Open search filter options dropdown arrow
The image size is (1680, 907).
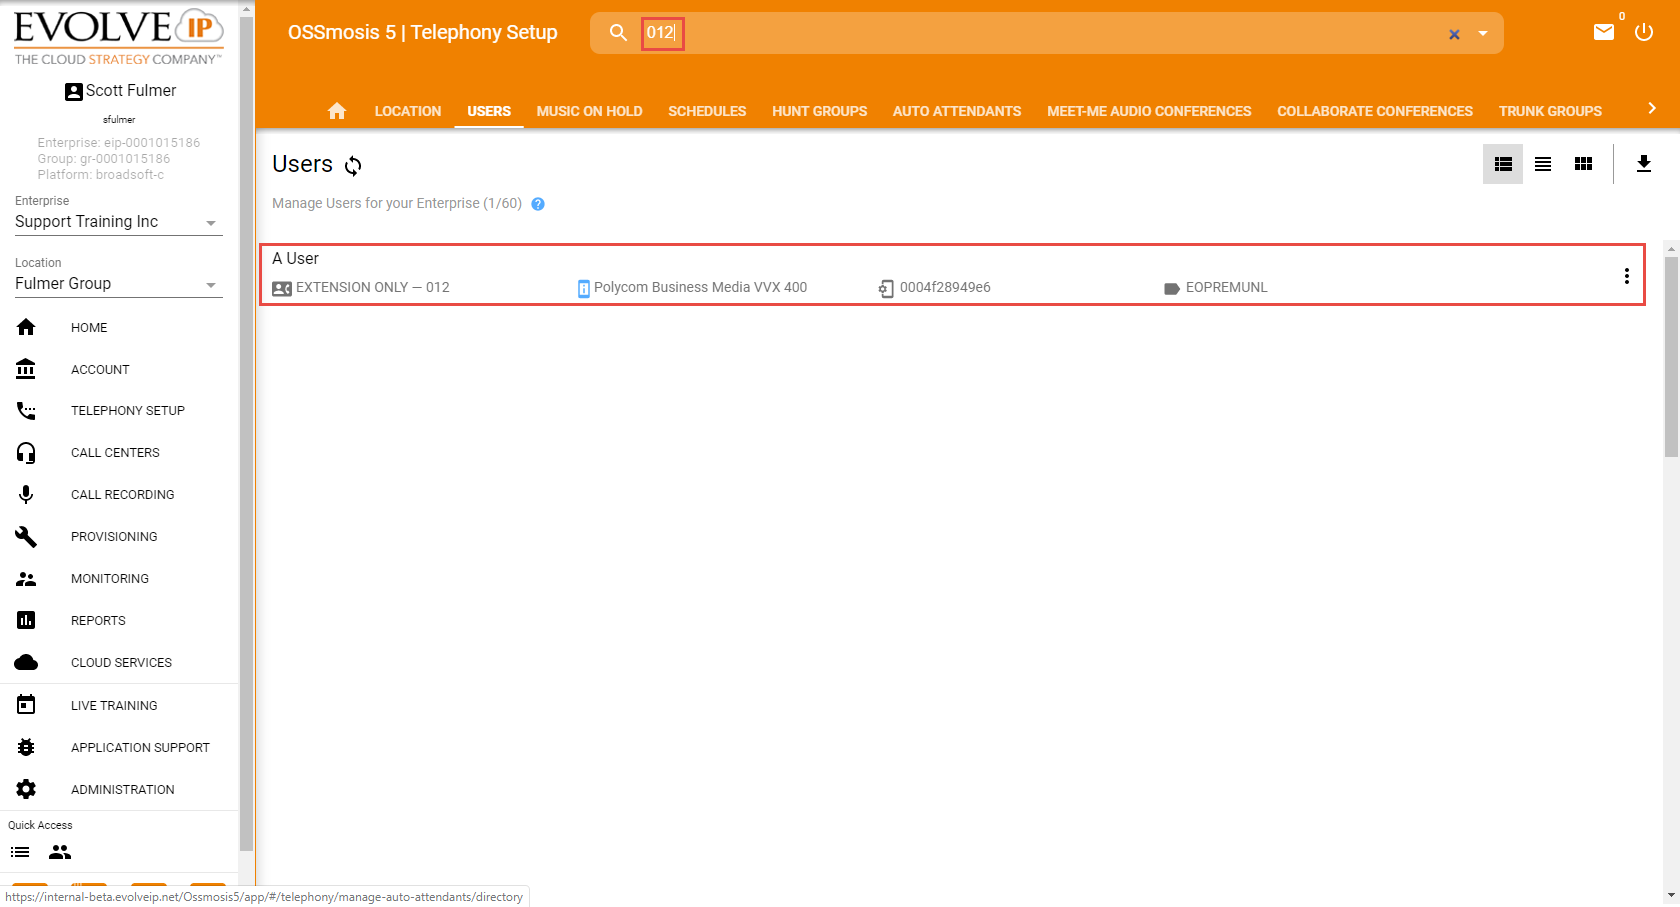pyautogui.click(x=1483, y=34)
